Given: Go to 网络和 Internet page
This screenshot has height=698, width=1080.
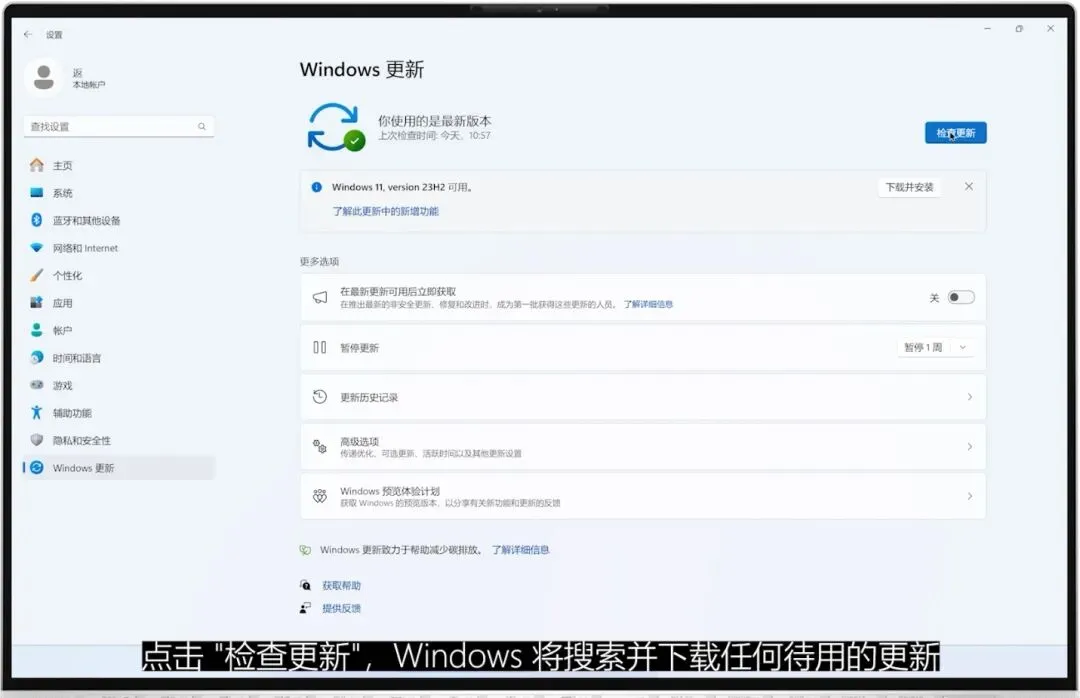Looking at the screenshot, I should pyautogui.click(x=85, y=248).
